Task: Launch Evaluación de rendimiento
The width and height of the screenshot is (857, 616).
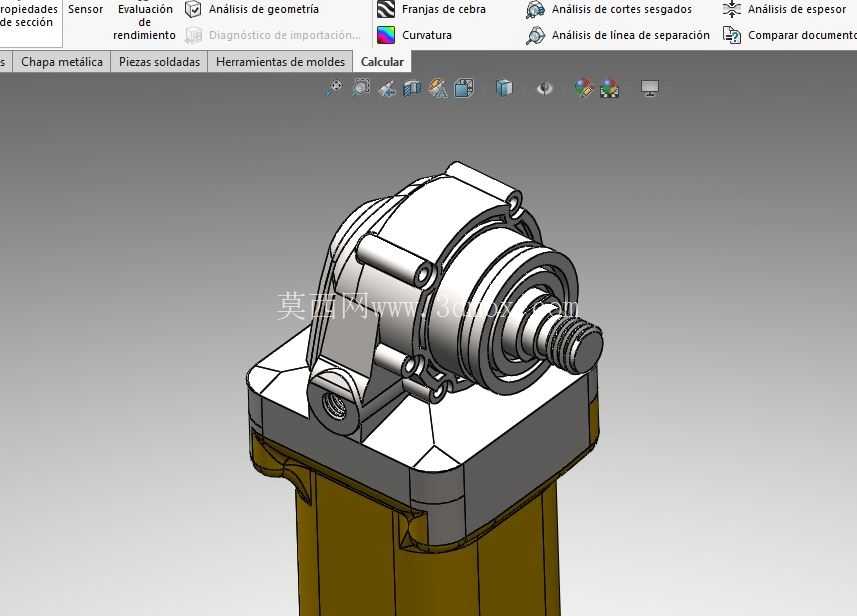Action: tap(144, 22)
